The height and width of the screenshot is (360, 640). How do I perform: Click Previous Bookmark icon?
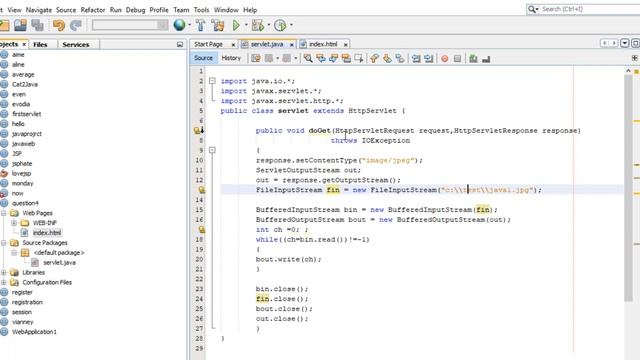pyautogui.click(x=374, y=59)
